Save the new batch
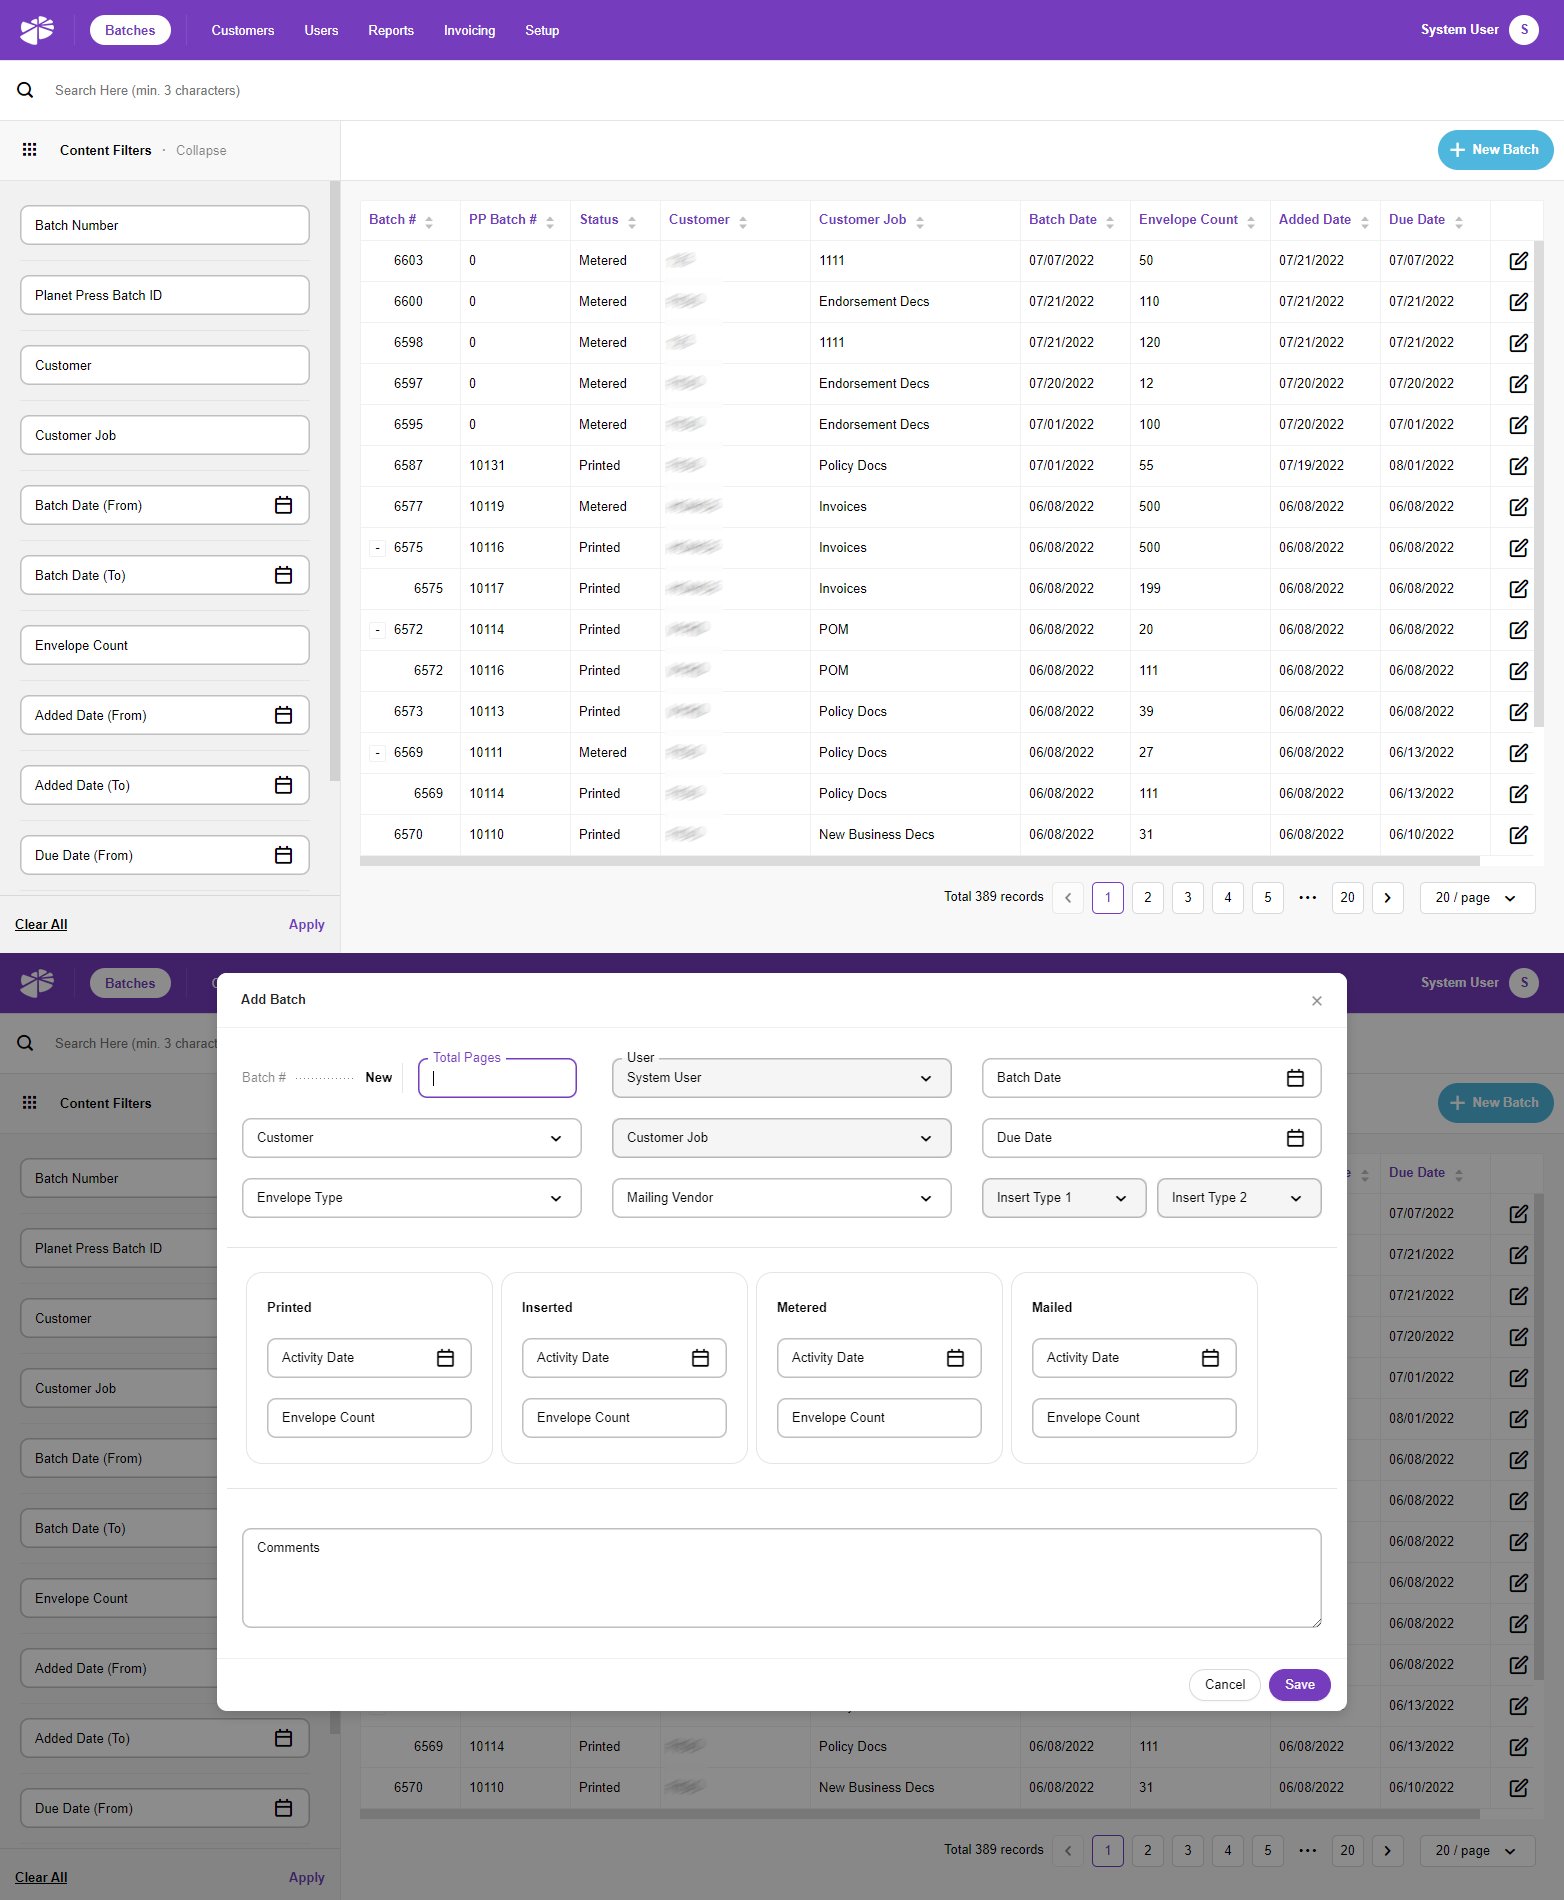1564x1900 pixels. pos(1299,1685)
